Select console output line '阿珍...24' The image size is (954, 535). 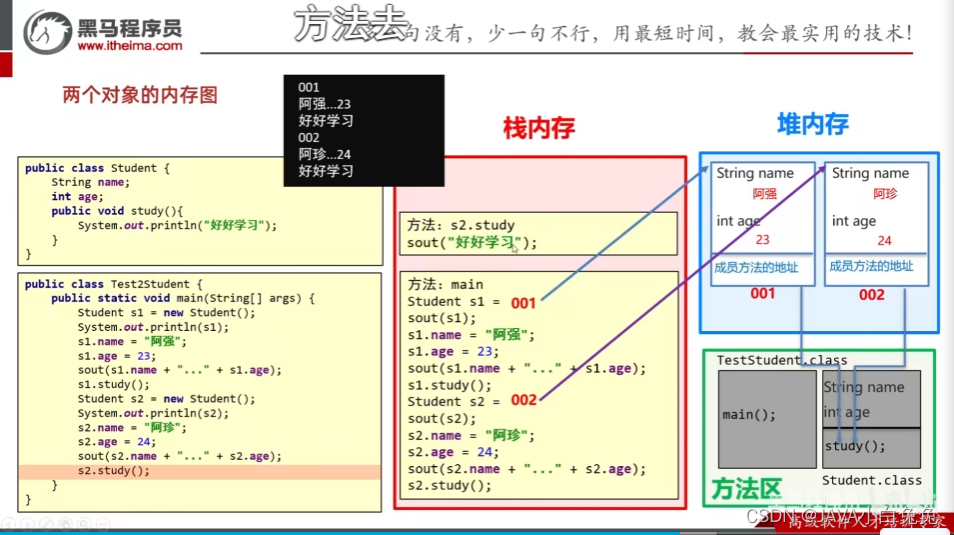point(324,154)
